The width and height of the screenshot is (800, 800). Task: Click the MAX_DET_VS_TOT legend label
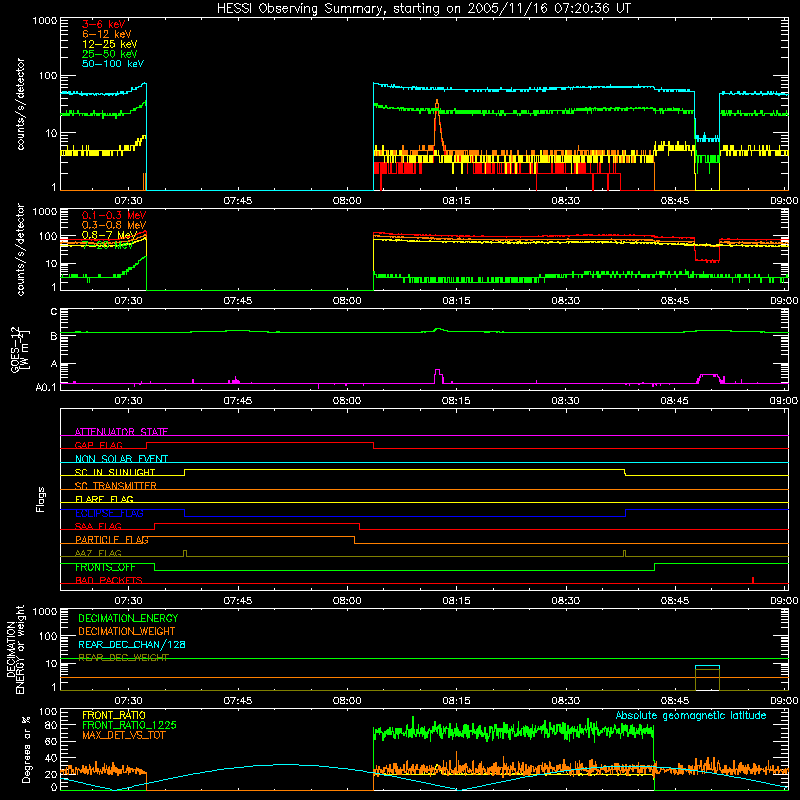coord(123,735)
